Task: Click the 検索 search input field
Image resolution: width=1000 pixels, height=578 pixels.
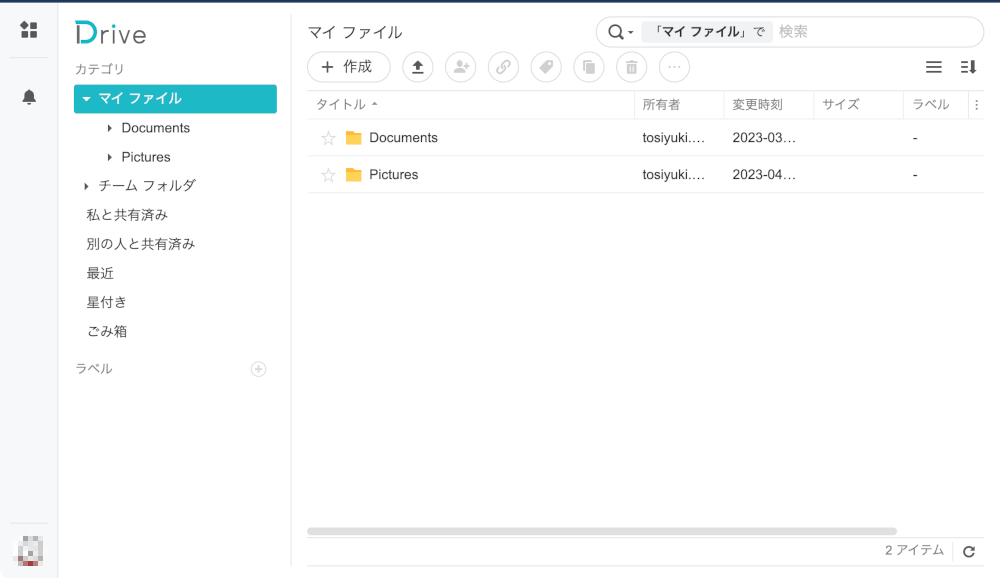Action: [x=874, y=32]
